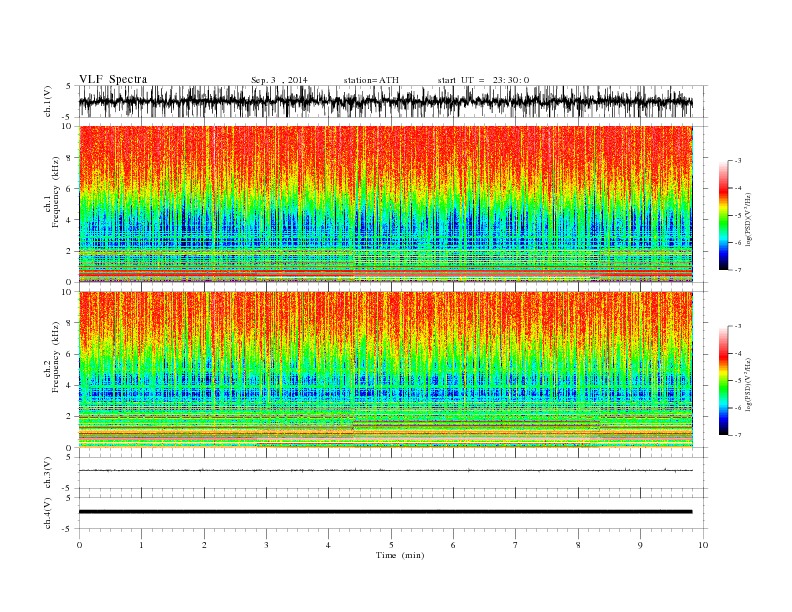
Task: Click the "start UT = 23:30:0" header text
Action: 483,80
